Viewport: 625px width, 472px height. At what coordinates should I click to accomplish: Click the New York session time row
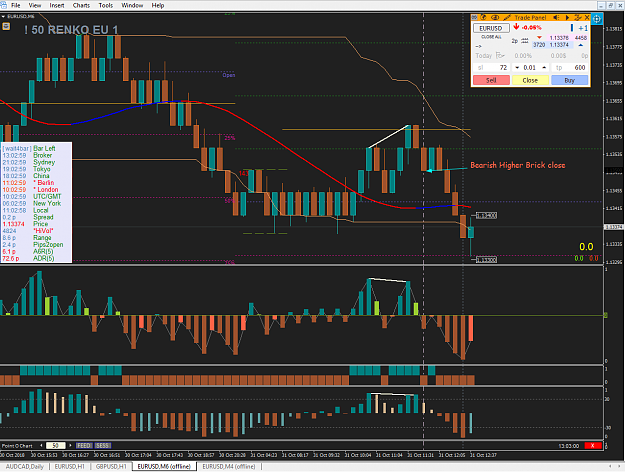coord(32,203)
